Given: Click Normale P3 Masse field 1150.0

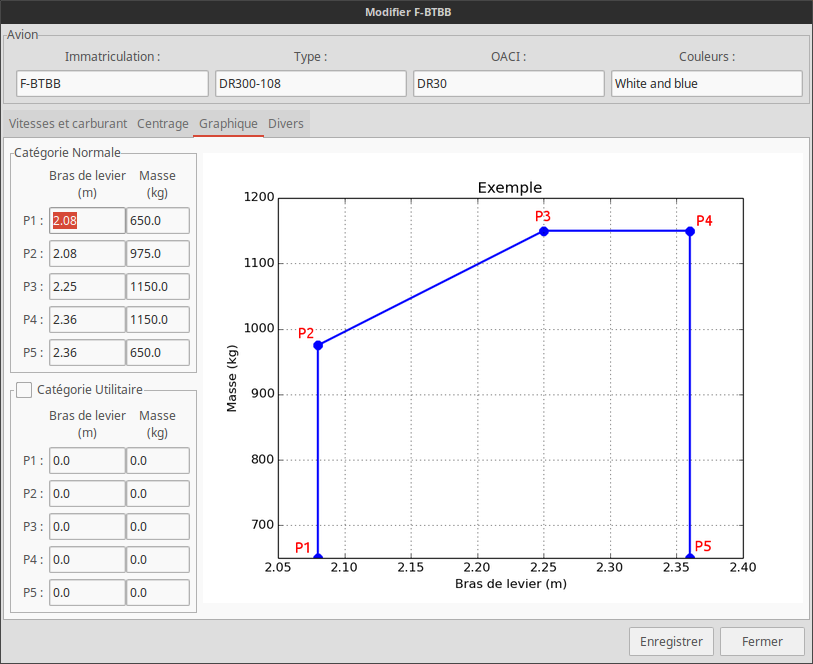Looking at the screenshot, I should pos(158,287).
